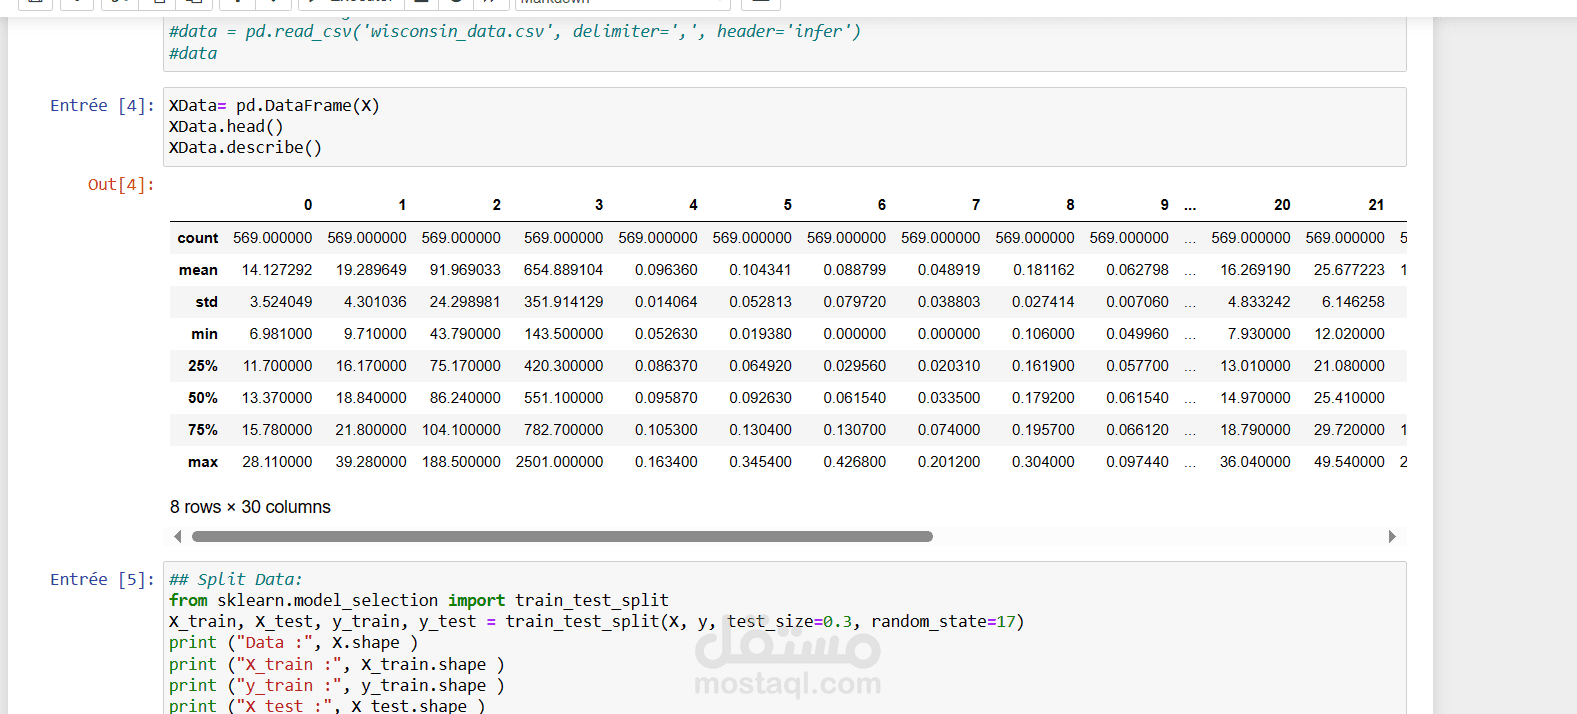This screenshot has height=714, width=1577.
Task: Click the mean value 0.181162
Action: (x=1043, y=270)
